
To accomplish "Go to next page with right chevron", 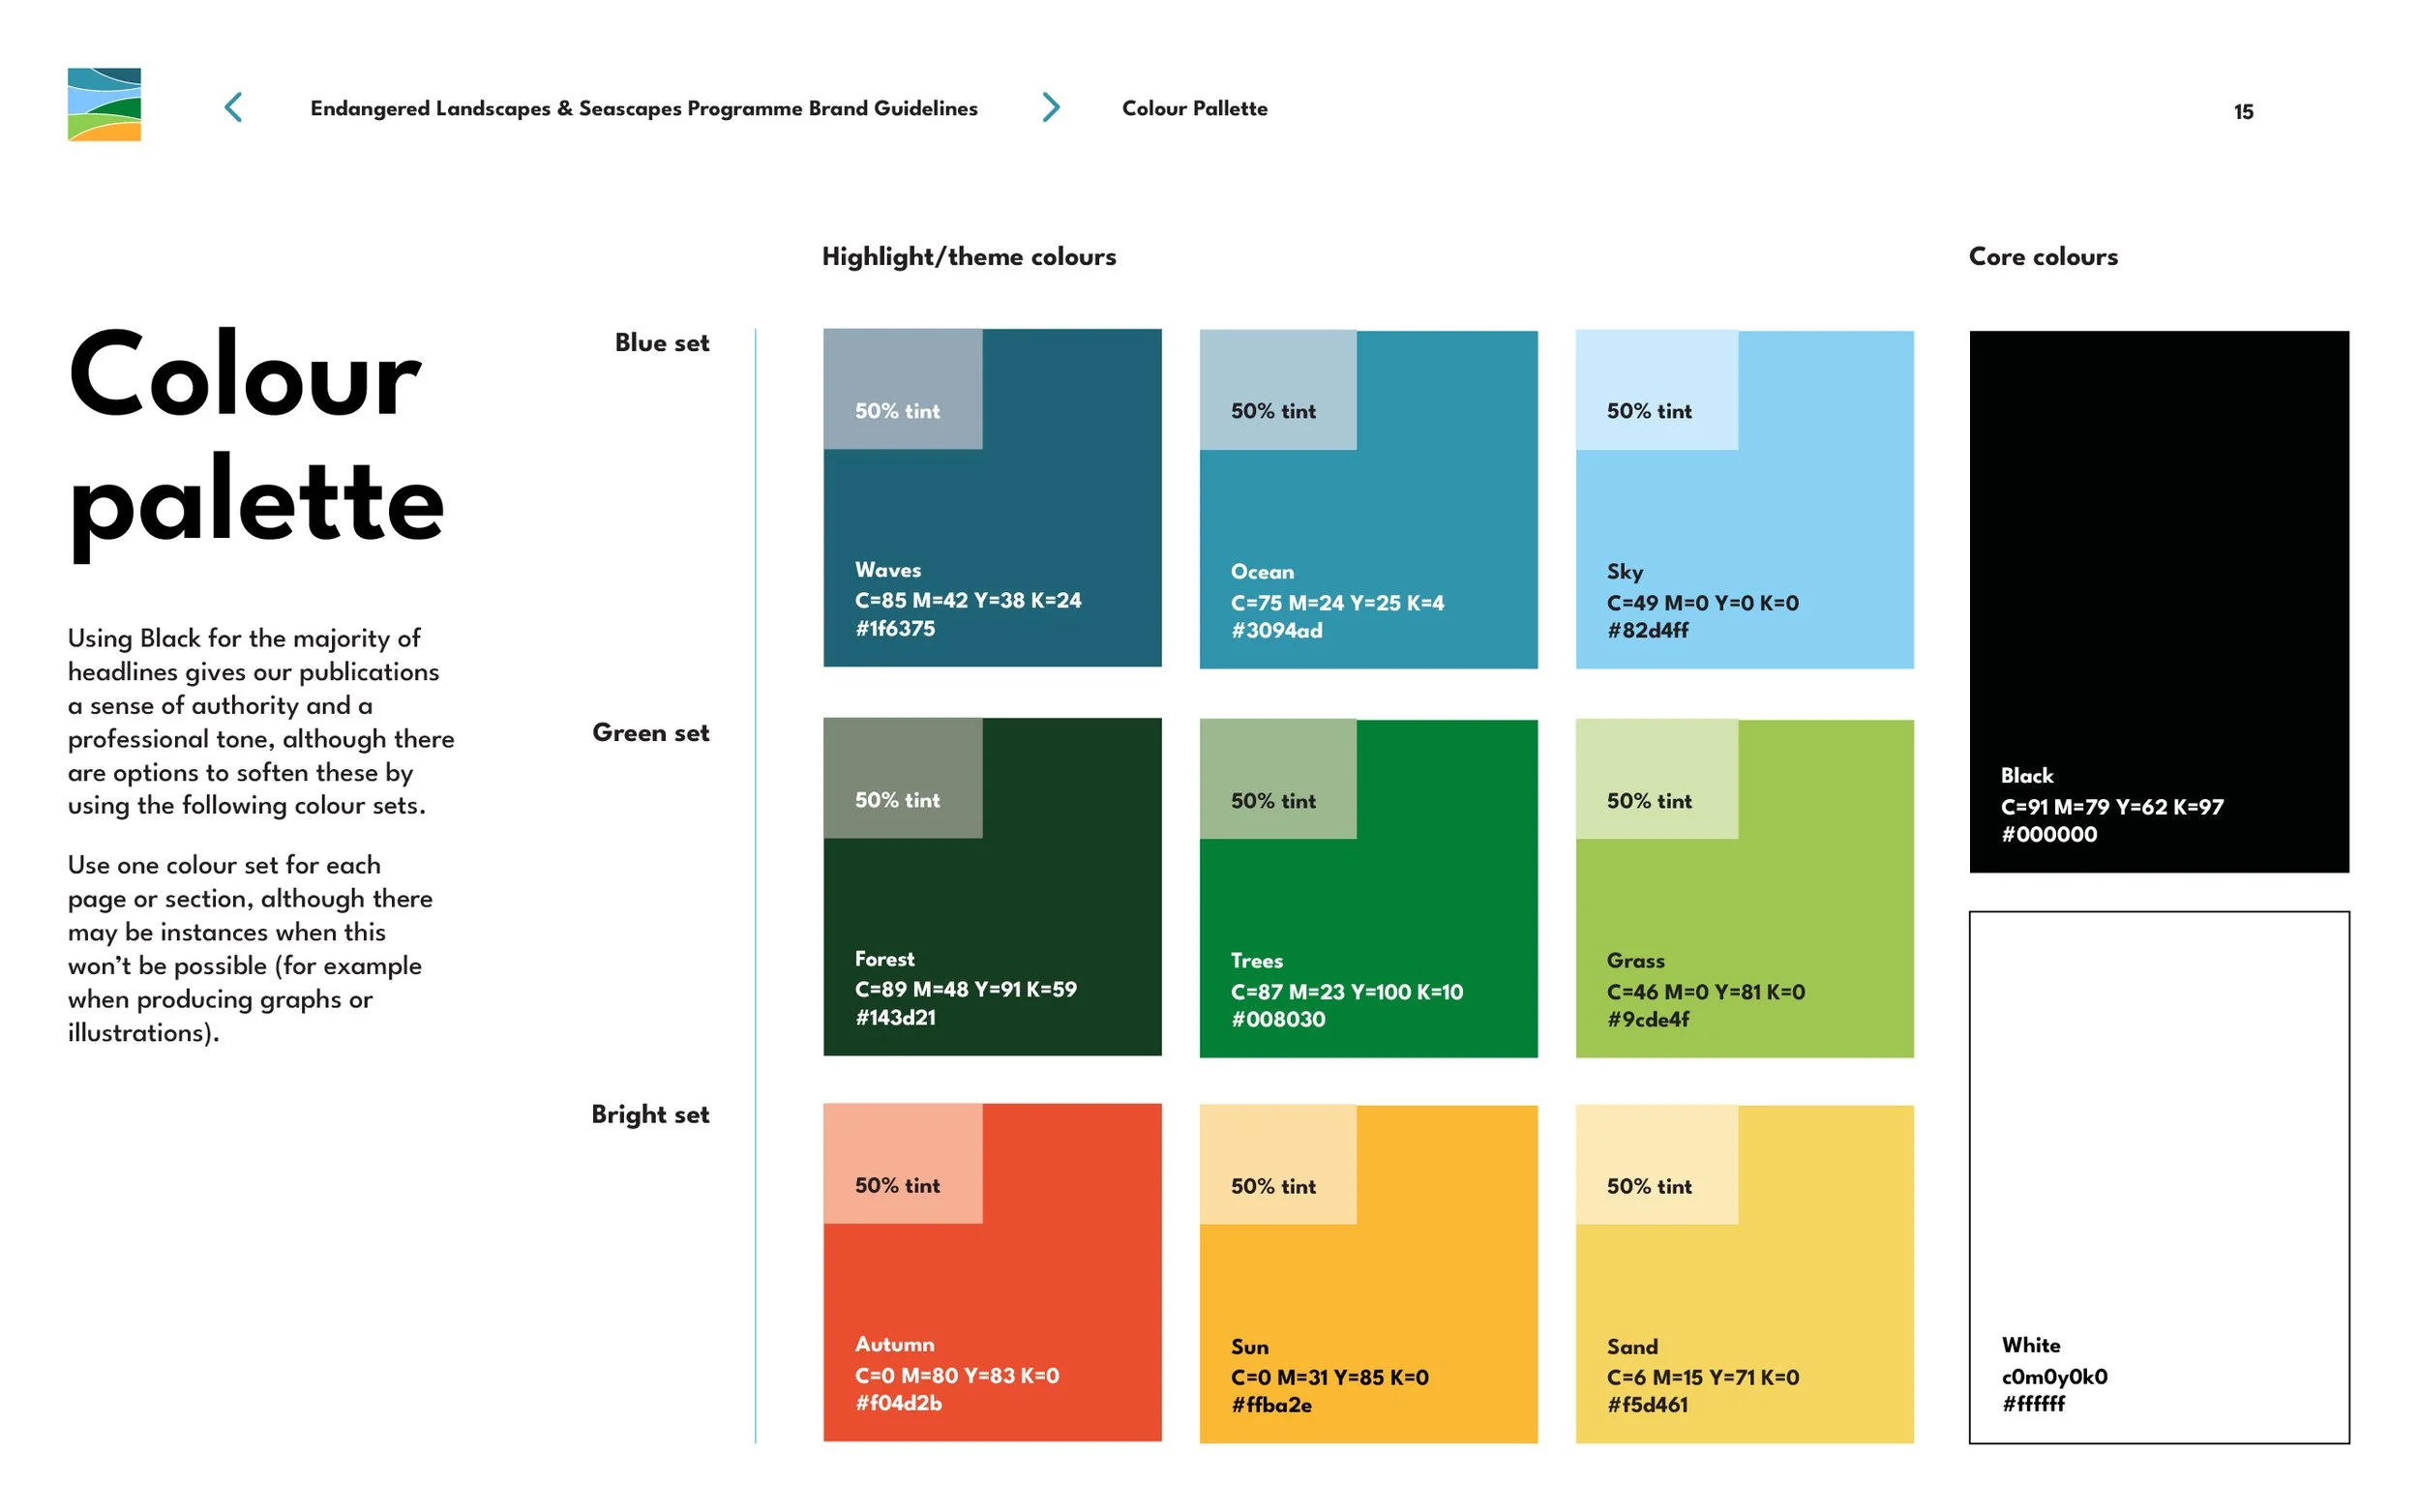I will tap(1050, 107).
